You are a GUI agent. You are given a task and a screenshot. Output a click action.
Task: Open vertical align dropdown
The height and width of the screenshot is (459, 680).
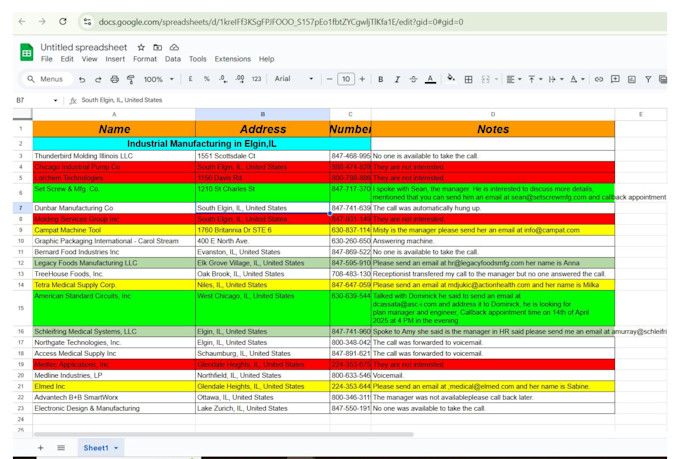click(x=535, y=79)
